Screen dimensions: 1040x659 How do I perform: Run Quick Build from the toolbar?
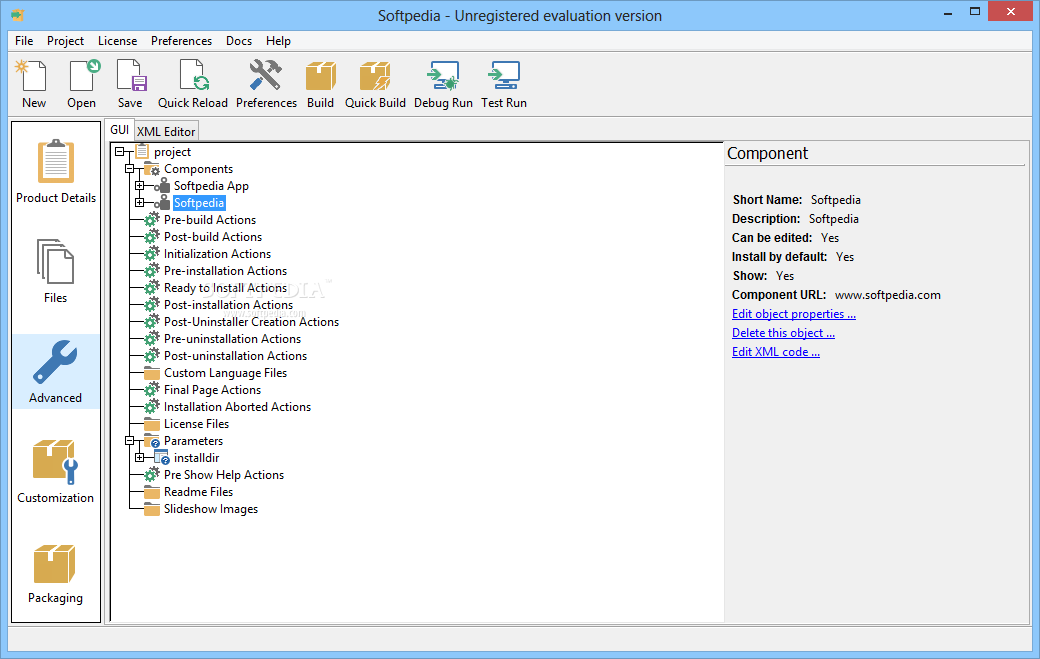click(375, 76)
